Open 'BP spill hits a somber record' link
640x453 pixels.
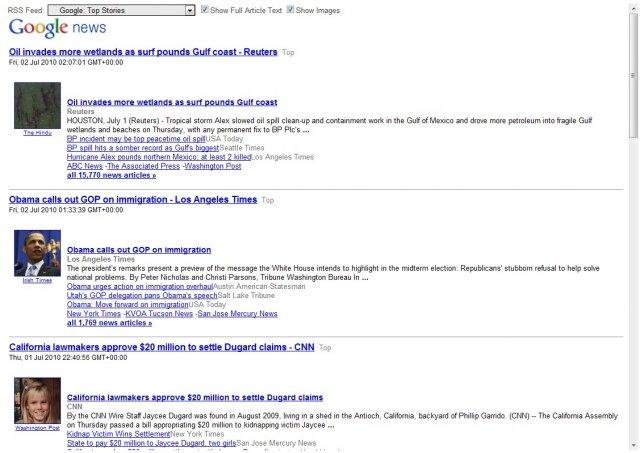pyautogui.click(x=143, y=148)
